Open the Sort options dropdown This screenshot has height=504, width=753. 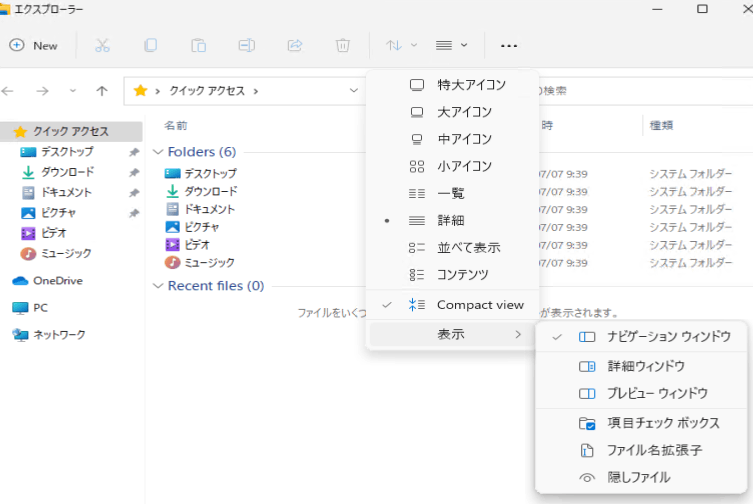click(x=401, y=46)
